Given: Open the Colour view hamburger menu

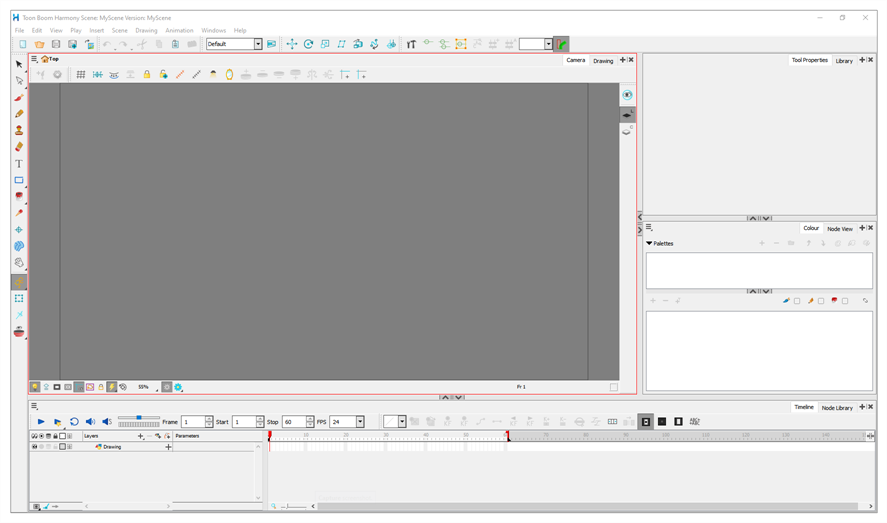Looking at the screenshot, I should coord(649,227).
